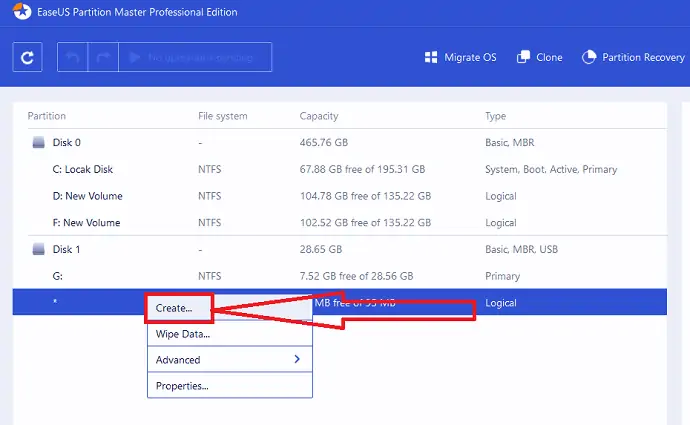This screenshot has height=425, width=690.
Task: Click the Logical type in highlighted row
Action: 501,303
